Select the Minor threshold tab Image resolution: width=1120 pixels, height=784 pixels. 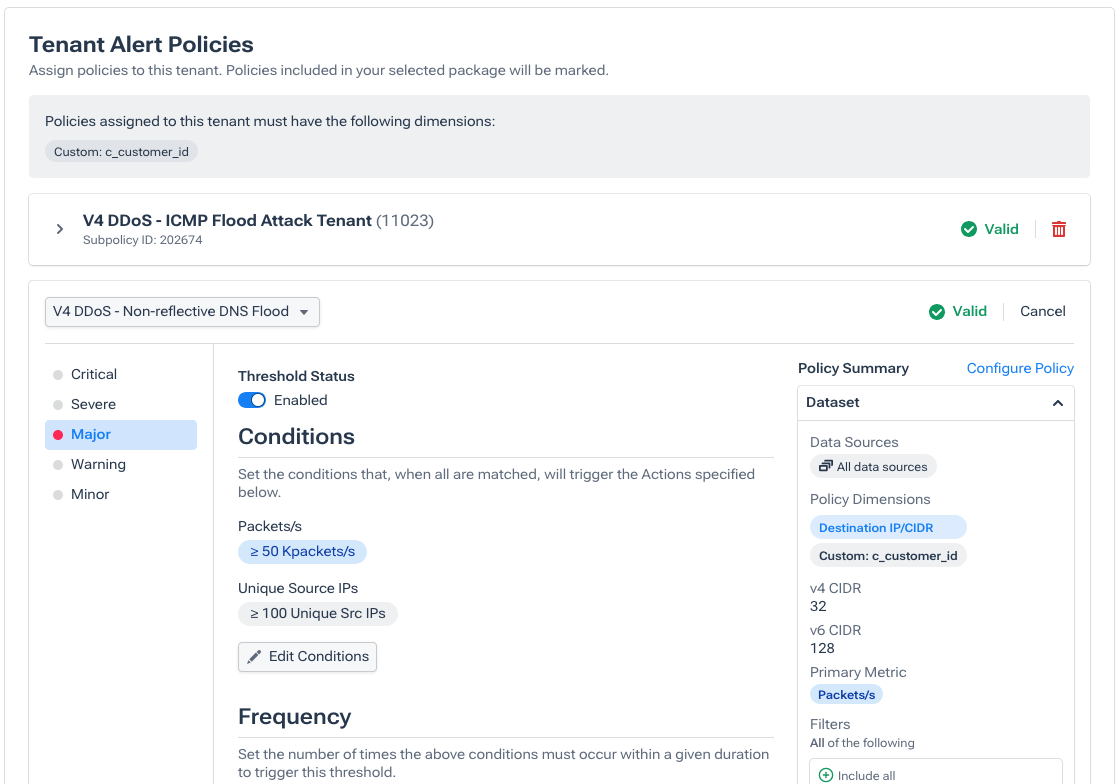pyautogui.click(x=90, y=495)
